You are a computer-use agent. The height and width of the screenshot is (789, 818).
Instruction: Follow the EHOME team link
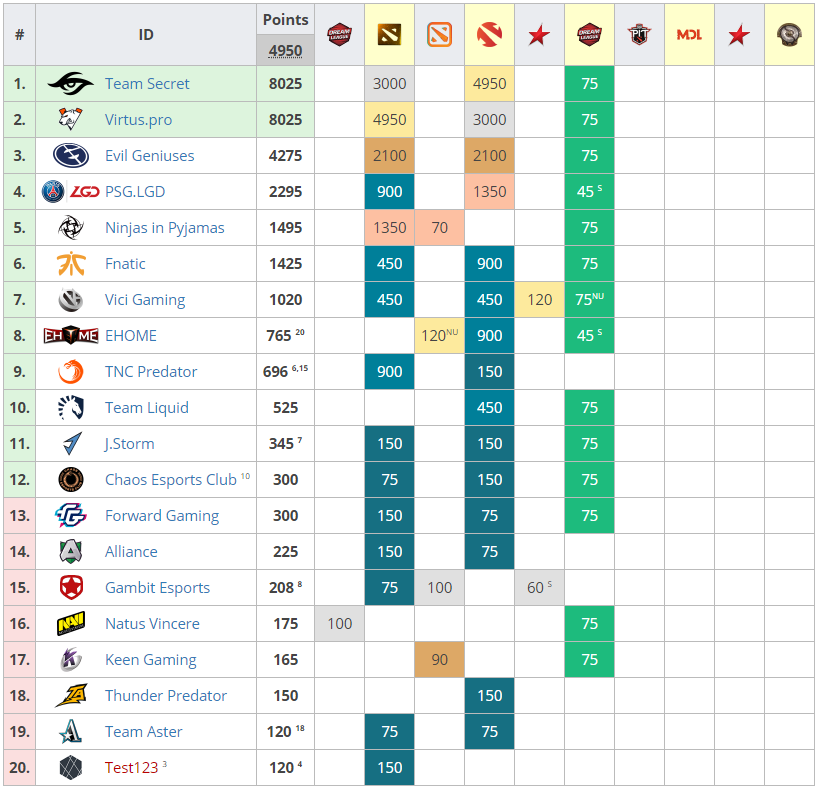click(131, 336)
